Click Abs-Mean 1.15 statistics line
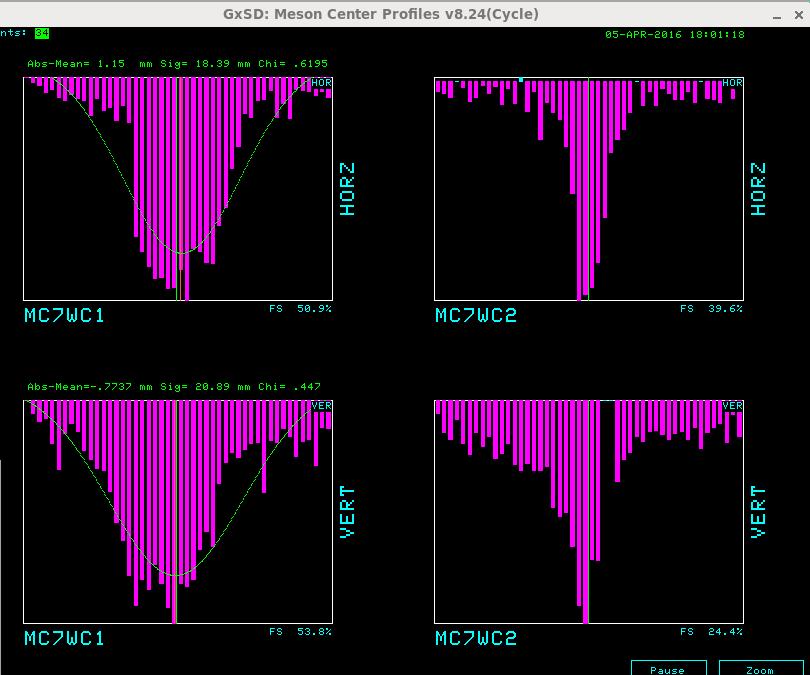 [177, 63]
